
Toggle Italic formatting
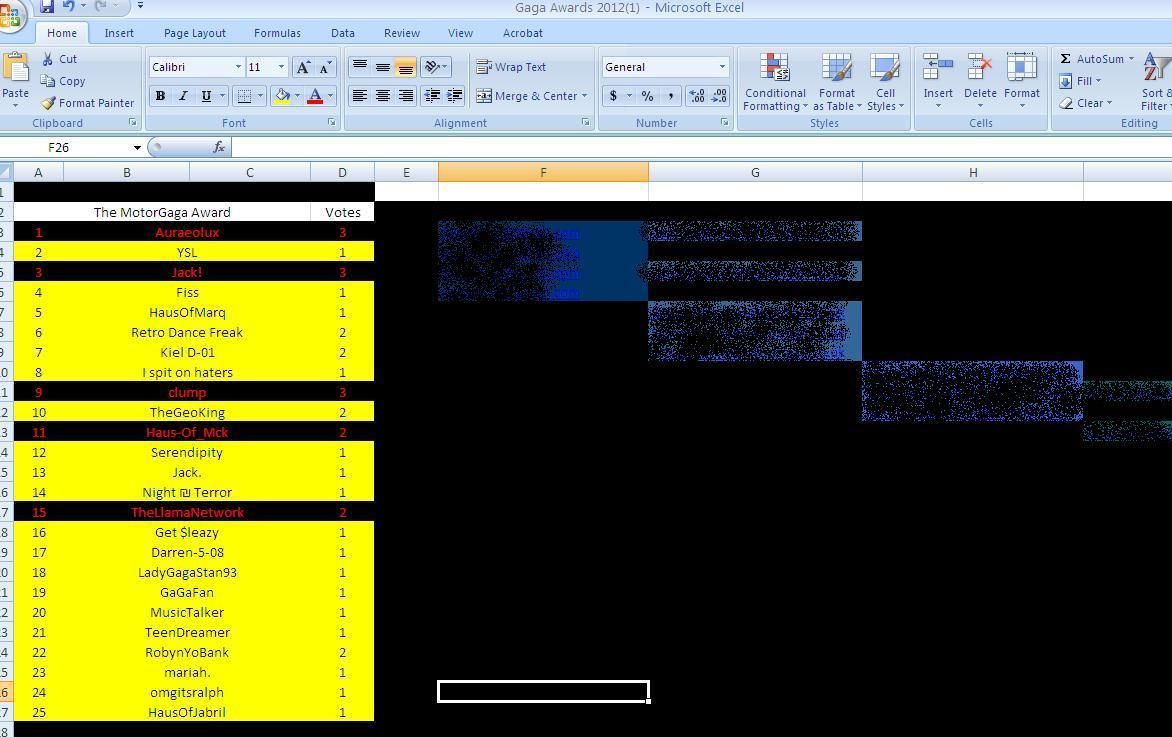[183, 96]
